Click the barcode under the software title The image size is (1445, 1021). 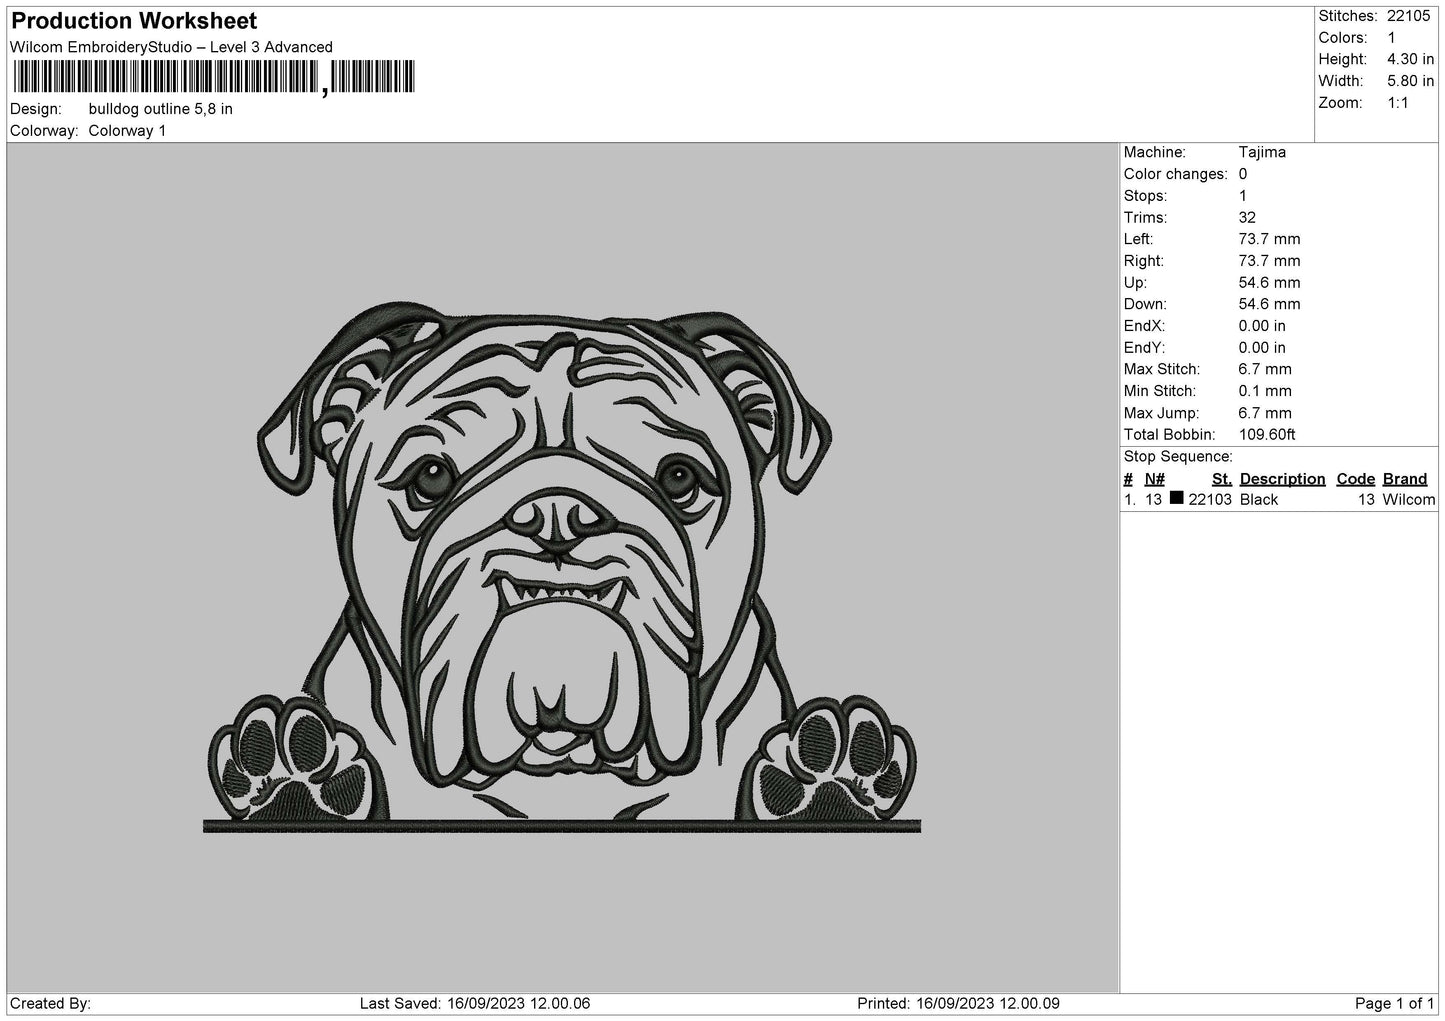tap(214, 77)
